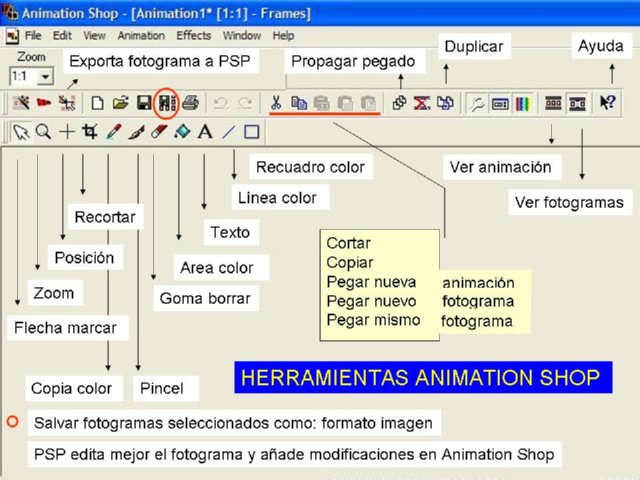Viewport: 640px width, 480px height.
Task: Open animation properties wrench icon
Action: (477, 103)
